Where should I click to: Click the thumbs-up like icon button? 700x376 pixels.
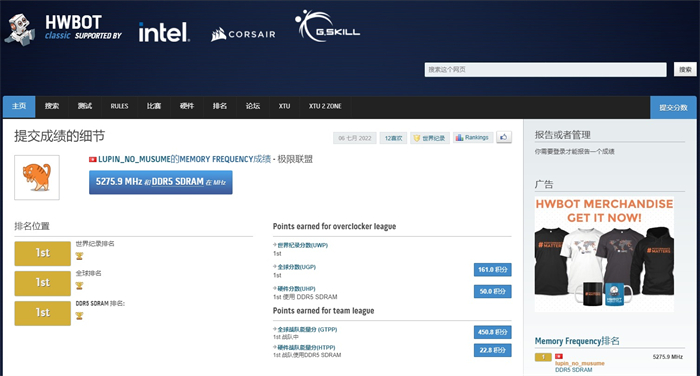pyautogui.click(x=504, y=138)
